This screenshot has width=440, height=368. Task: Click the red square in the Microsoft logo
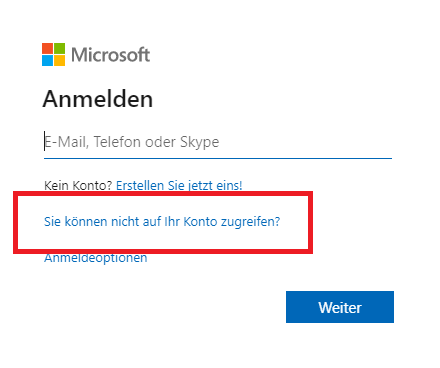[47, 48]
